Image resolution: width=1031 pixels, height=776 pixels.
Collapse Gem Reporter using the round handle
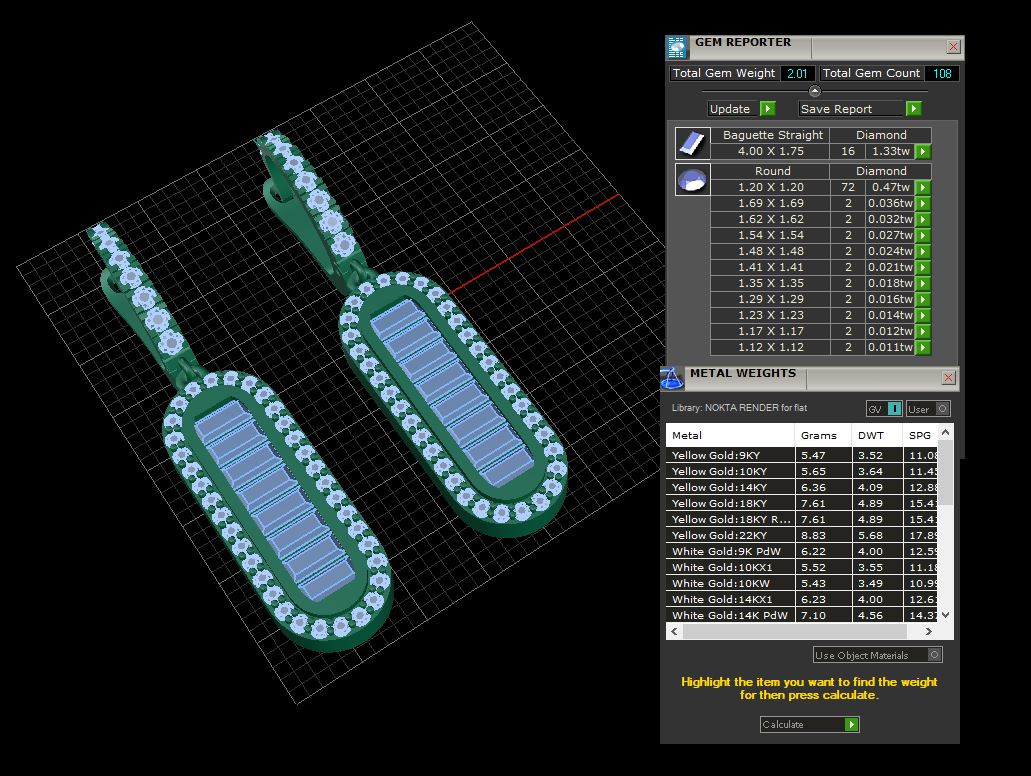click(815, 91)
